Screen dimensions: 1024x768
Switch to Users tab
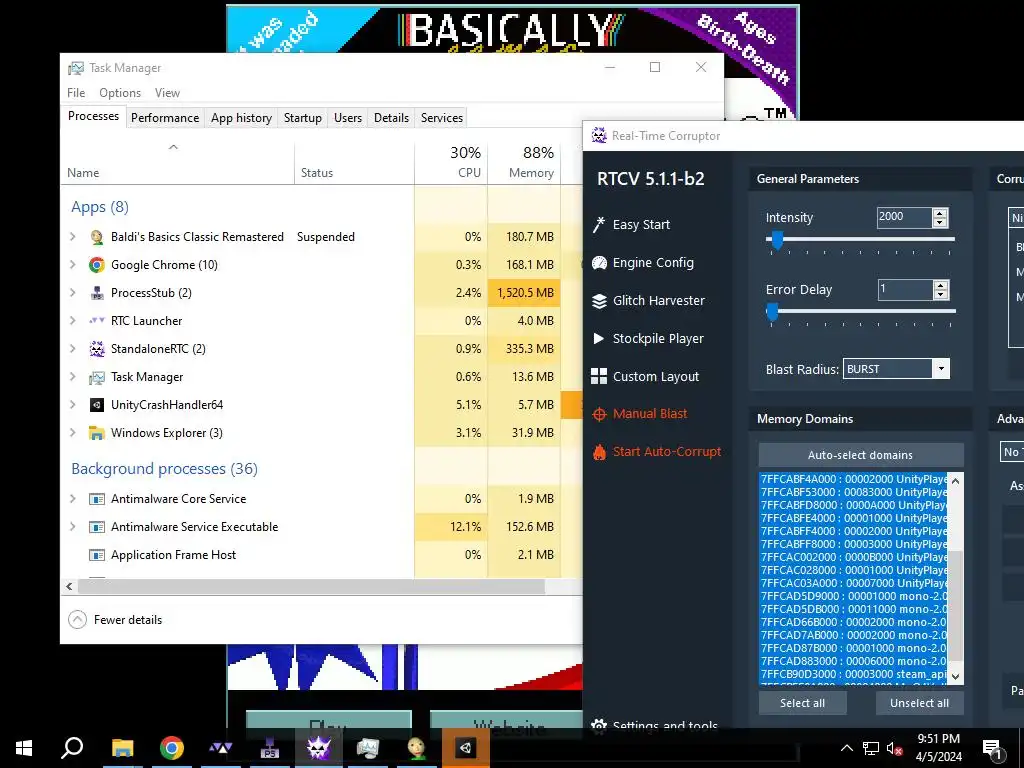(x=347, y=118)
